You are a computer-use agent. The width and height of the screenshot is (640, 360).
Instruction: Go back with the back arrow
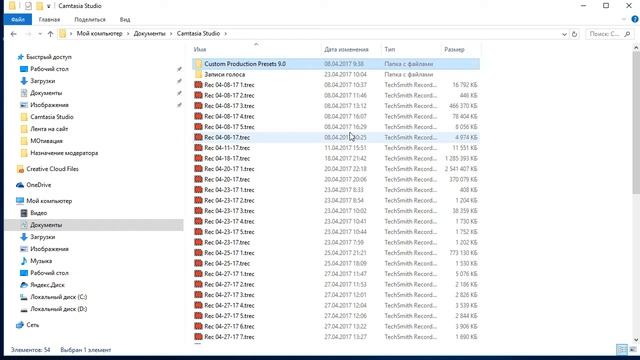[x=13, y=34]
